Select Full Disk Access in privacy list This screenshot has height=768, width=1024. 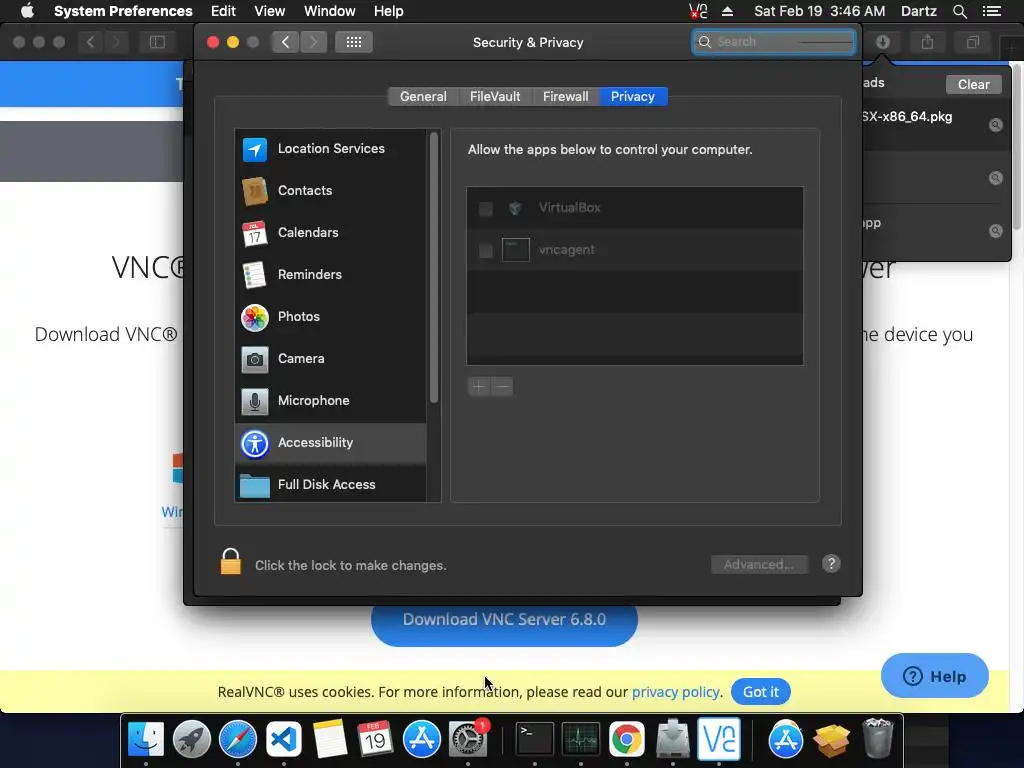(330, 484)
